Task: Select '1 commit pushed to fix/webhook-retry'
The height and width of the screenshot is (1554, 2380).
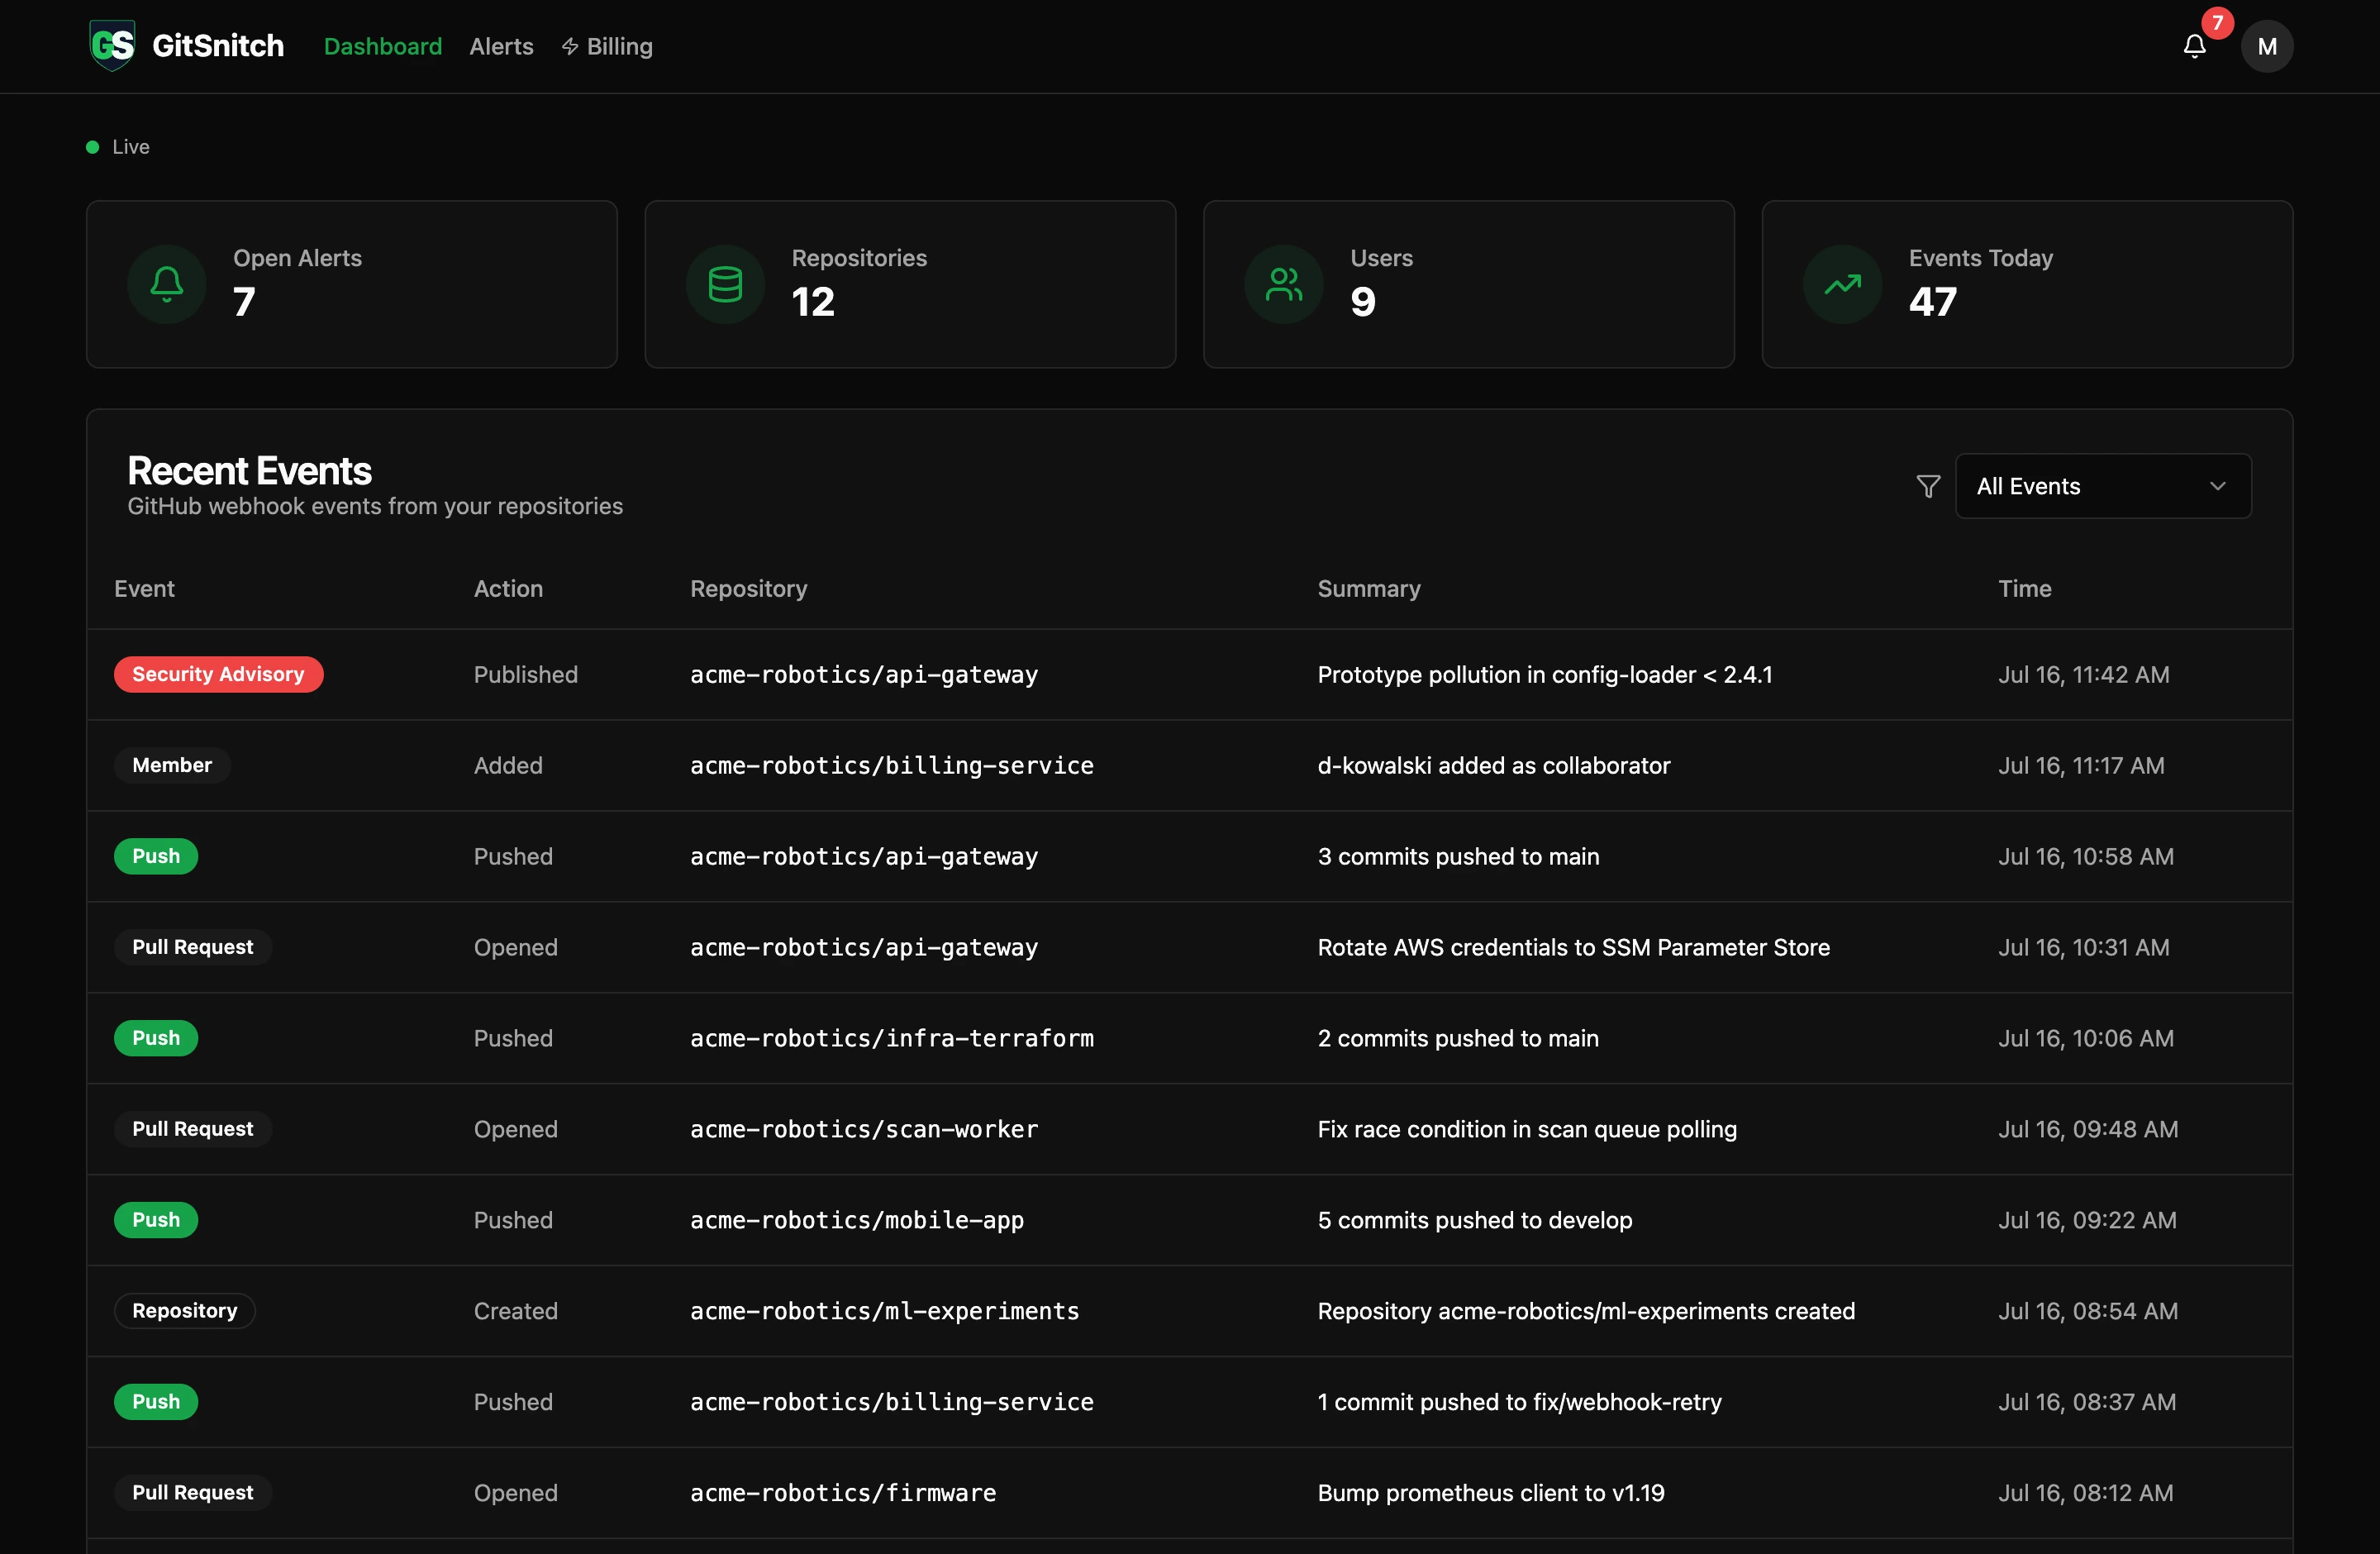Action: (1519, 1402)
